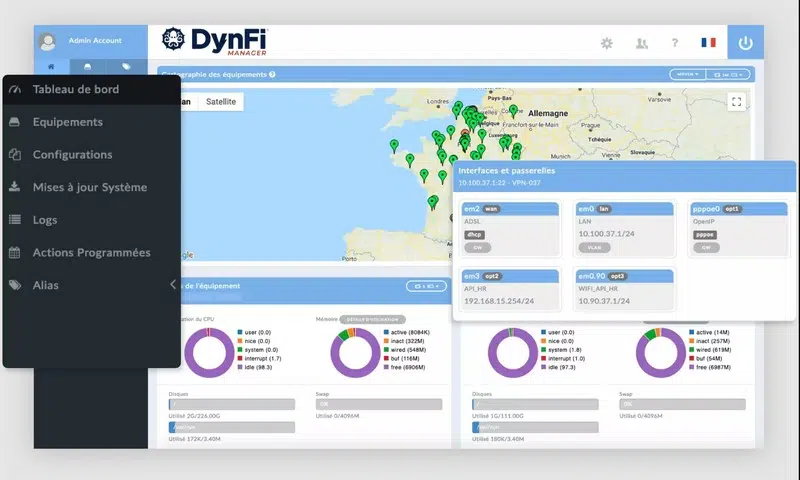Click the users management icon in header

[x=641, y=43]
